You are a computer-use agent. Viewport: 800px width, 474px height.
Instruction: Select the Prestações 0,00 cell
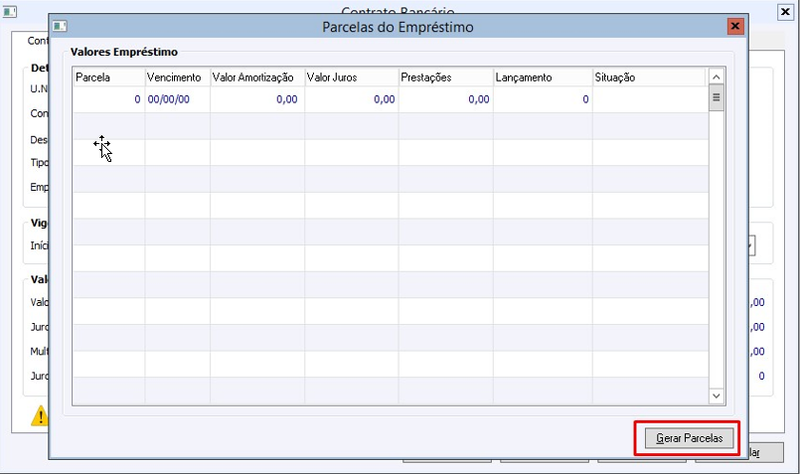point(446,99)
